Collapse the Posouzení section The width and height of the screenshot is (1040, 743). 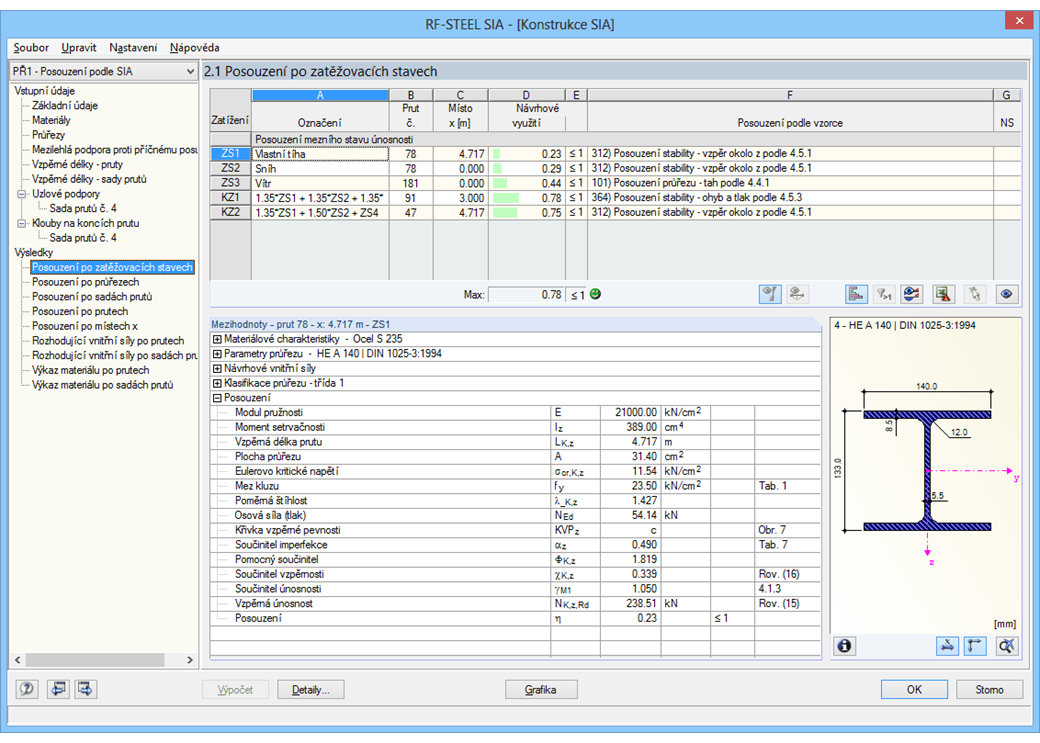coord(217,398)
